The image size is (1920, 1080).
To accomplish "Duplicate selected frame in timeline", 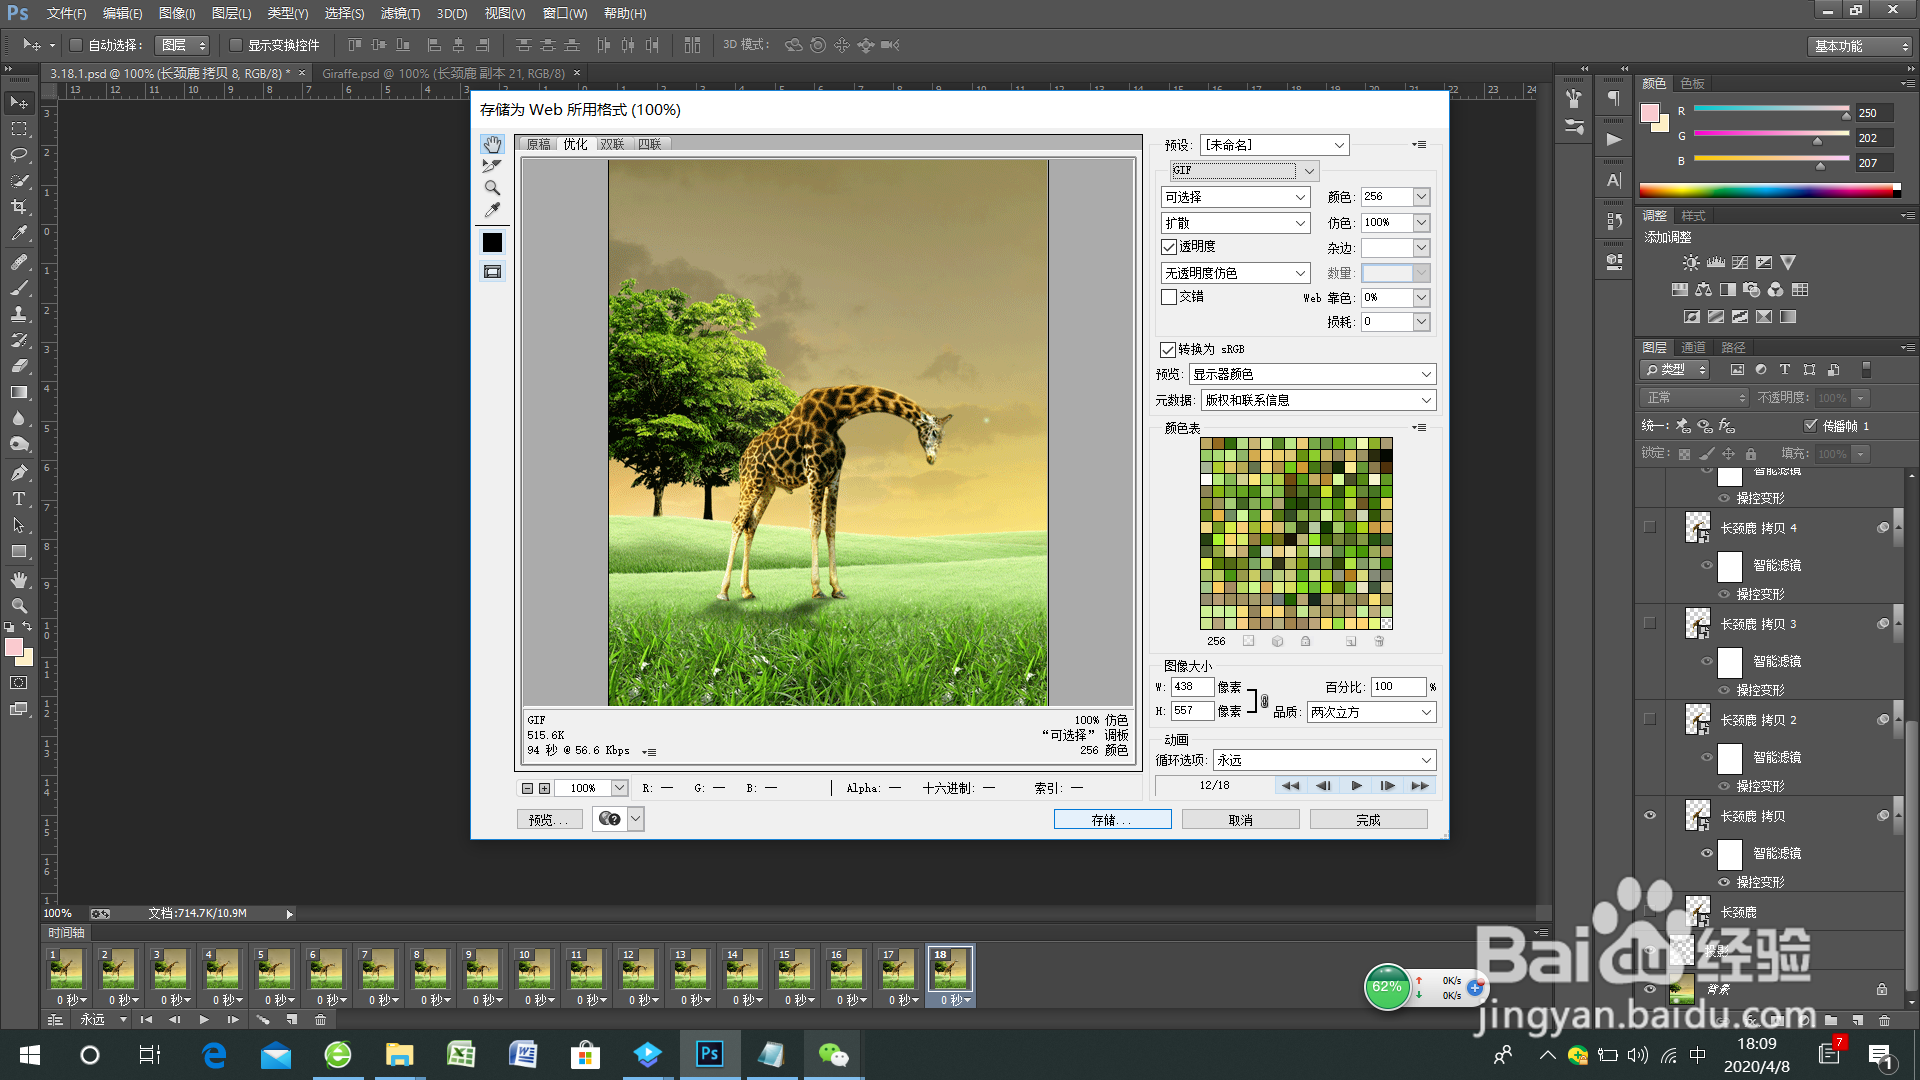I will click(291, 1020).
